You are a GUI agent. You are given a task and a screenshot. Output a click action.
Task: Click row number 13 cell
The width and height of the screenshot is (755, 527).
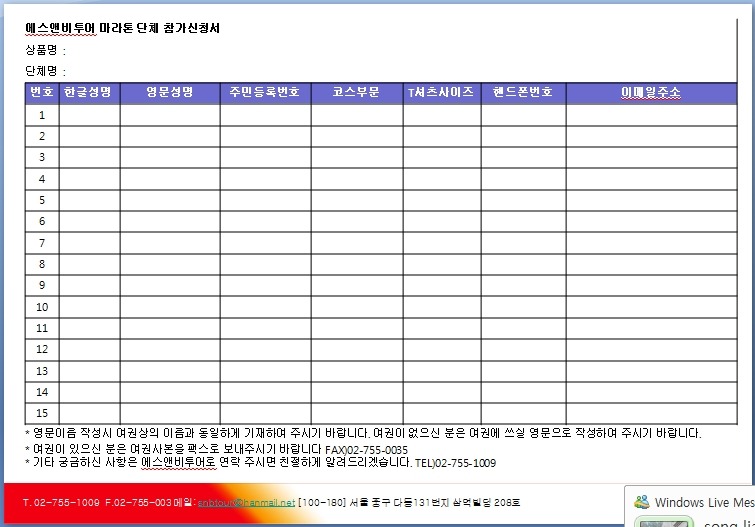pyautogui.click(x=42, y=371)
